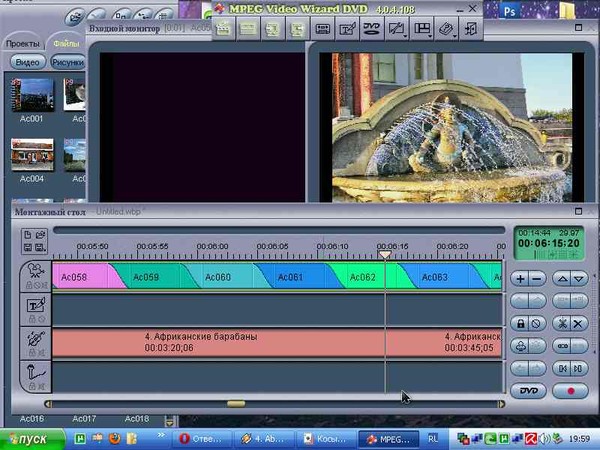The width and height of the screenshot is (600, 450).
Task: Click the third green toolbar icon
Action: [x=272, y=29]
